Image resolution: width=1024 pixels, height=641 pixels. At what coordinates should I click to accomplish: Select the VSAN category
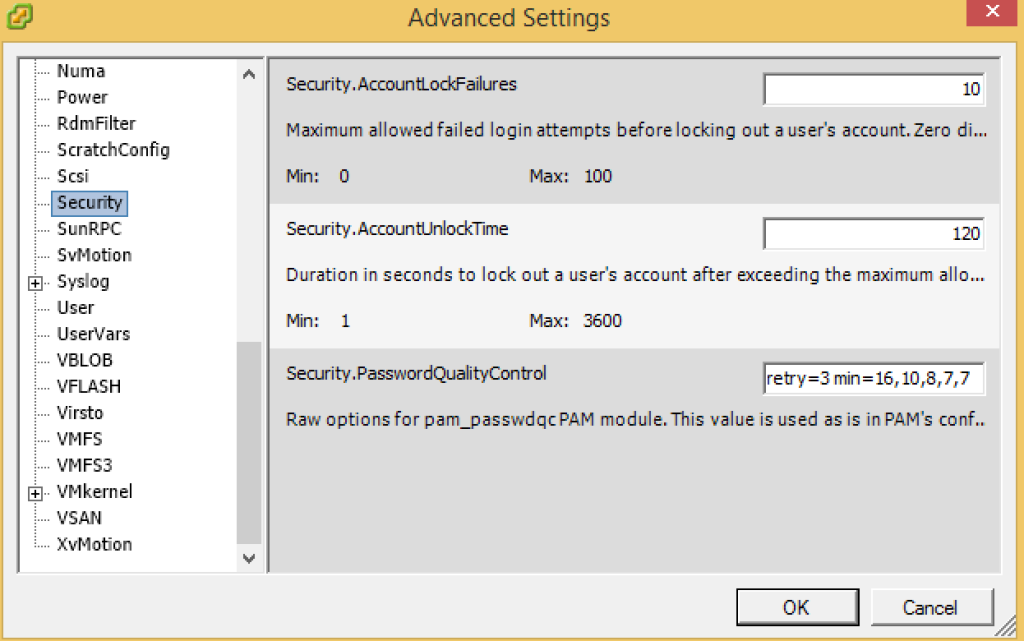tap(80, 517)
